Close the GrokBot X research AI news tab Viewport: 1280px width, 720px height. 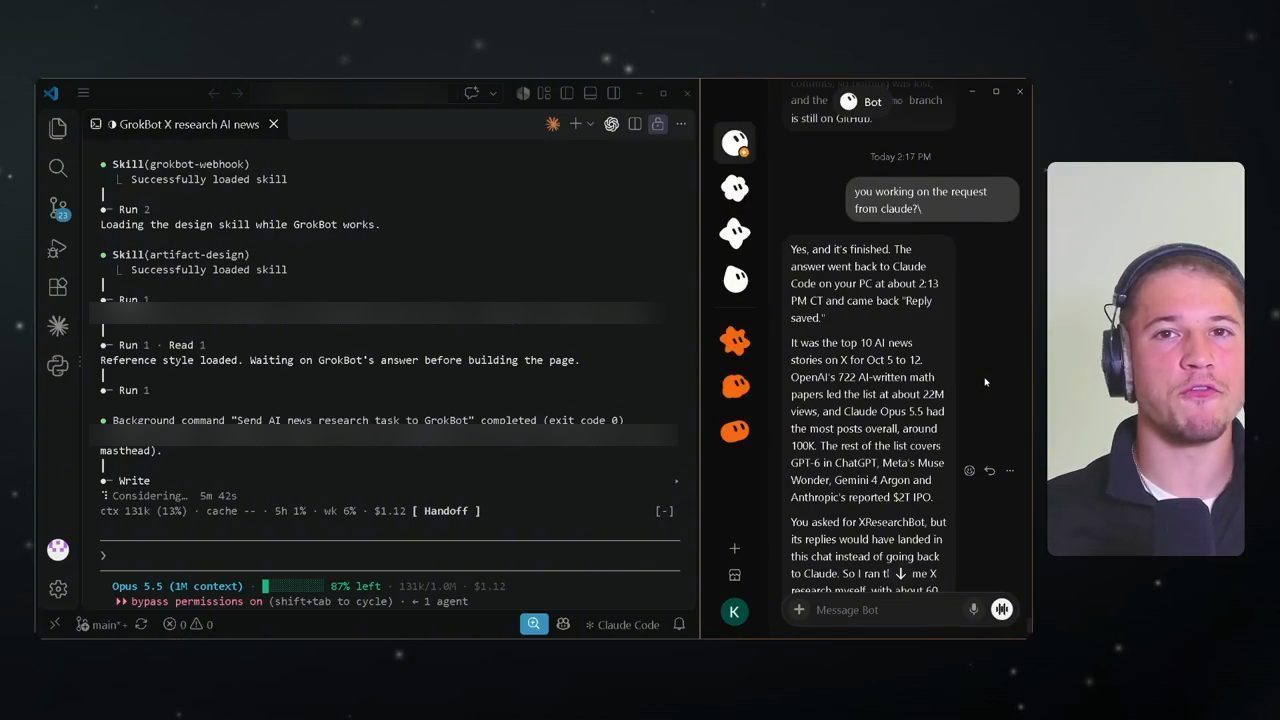(273, 124)
